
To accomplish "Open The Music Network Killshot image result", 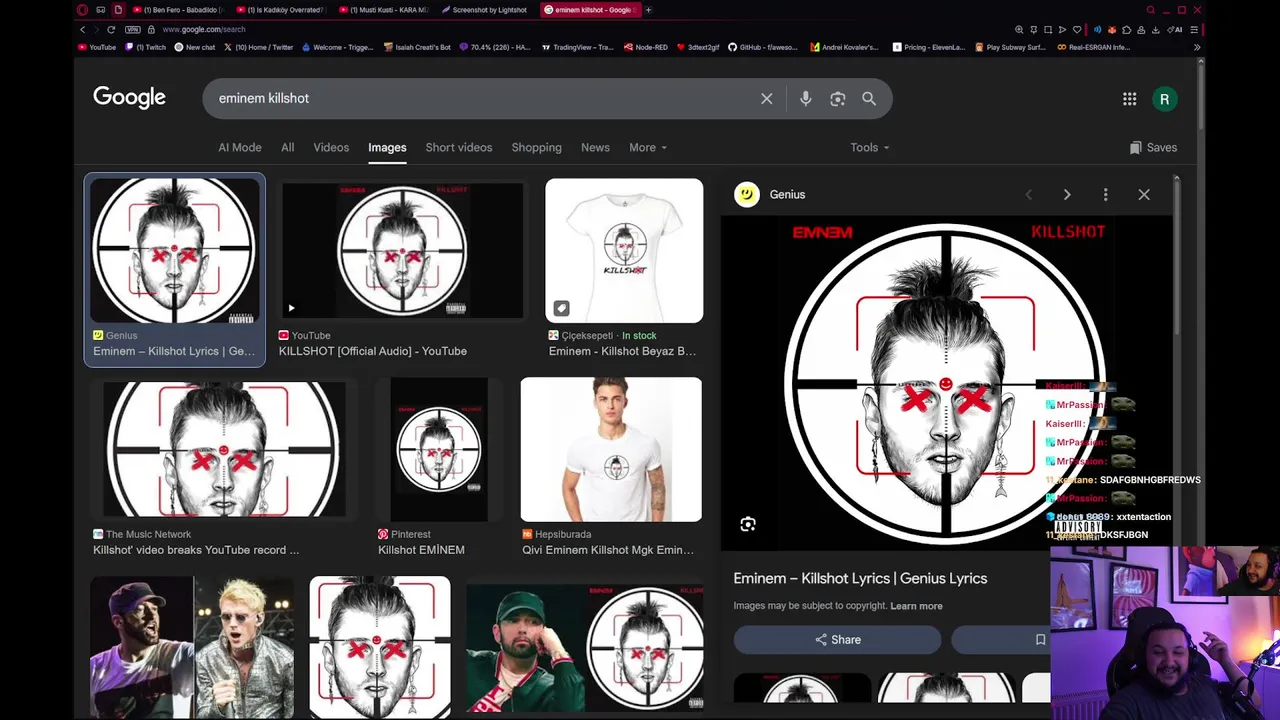I will (223, 467).
